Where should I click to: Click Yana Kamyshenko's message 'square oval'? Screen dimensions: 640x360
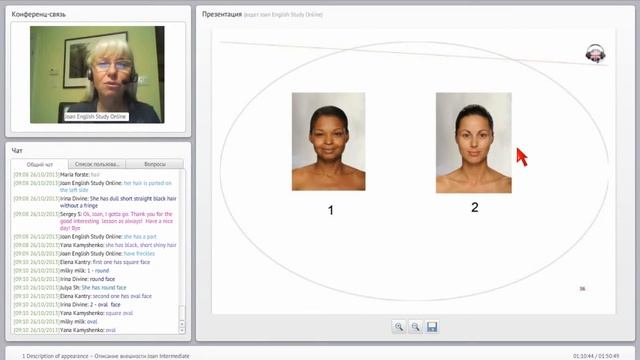(x=119, y=313)
